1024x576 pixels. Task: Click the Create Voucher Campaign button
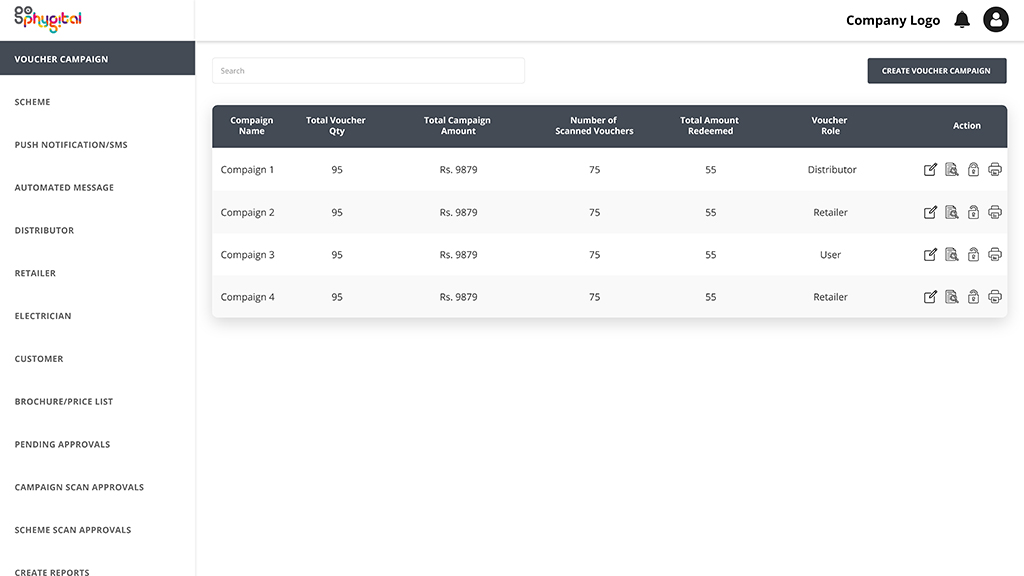936,71
